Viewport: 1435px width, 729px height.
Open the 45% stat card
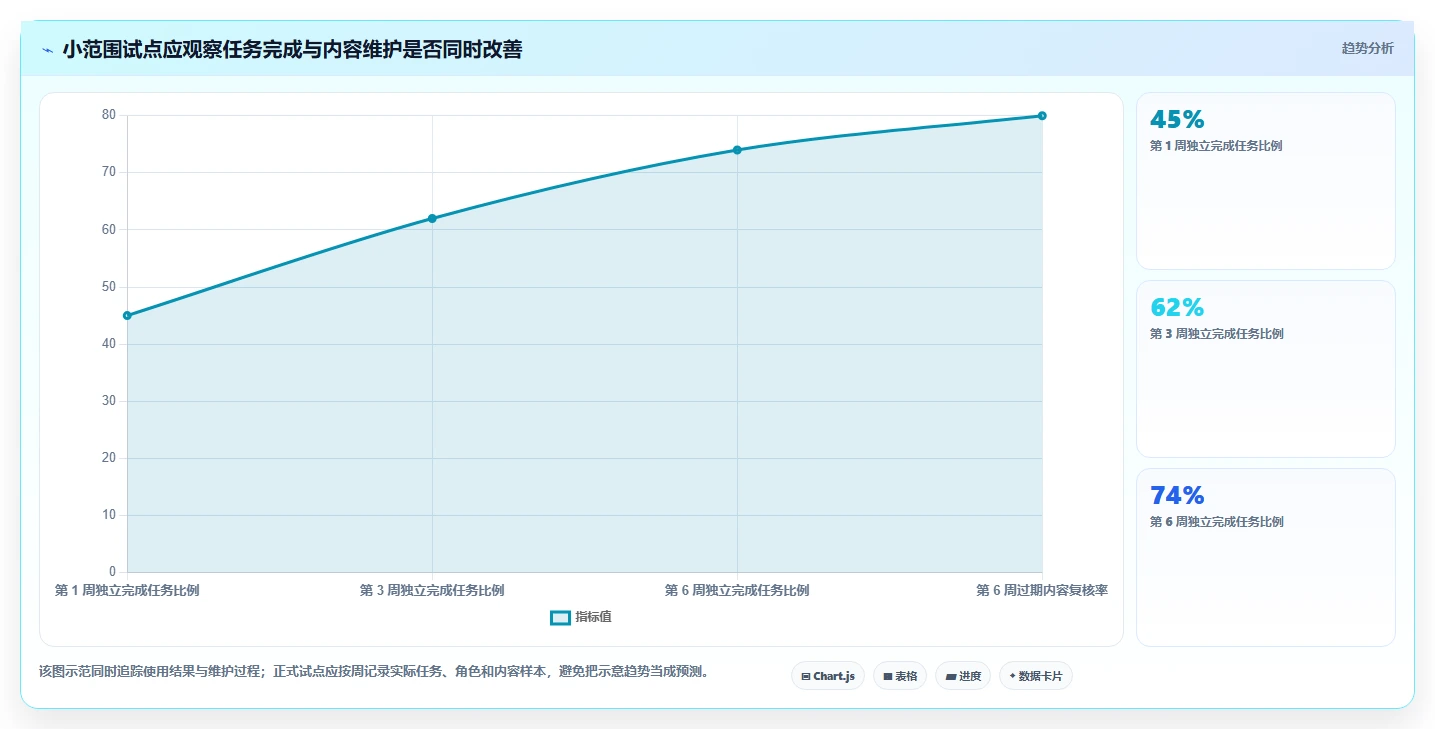click(x=1265, y=181)
